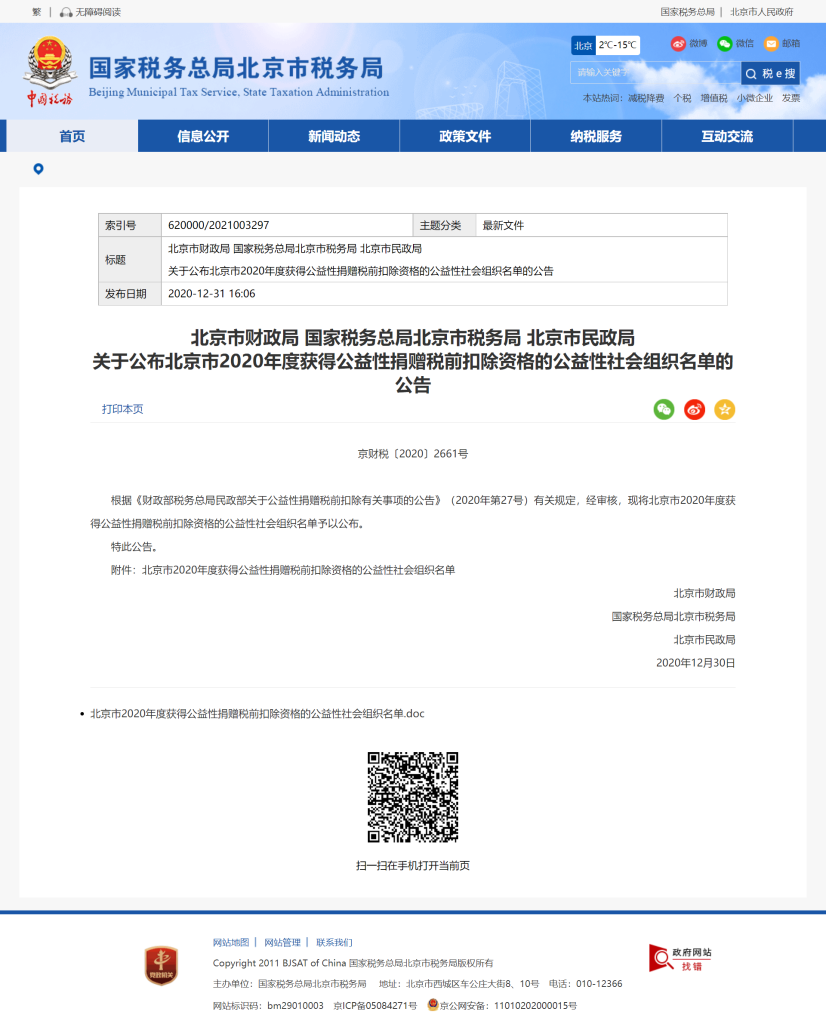Click the 减税降费 hot keyword
Screen dimensions: 826x1024
[646, 98]
